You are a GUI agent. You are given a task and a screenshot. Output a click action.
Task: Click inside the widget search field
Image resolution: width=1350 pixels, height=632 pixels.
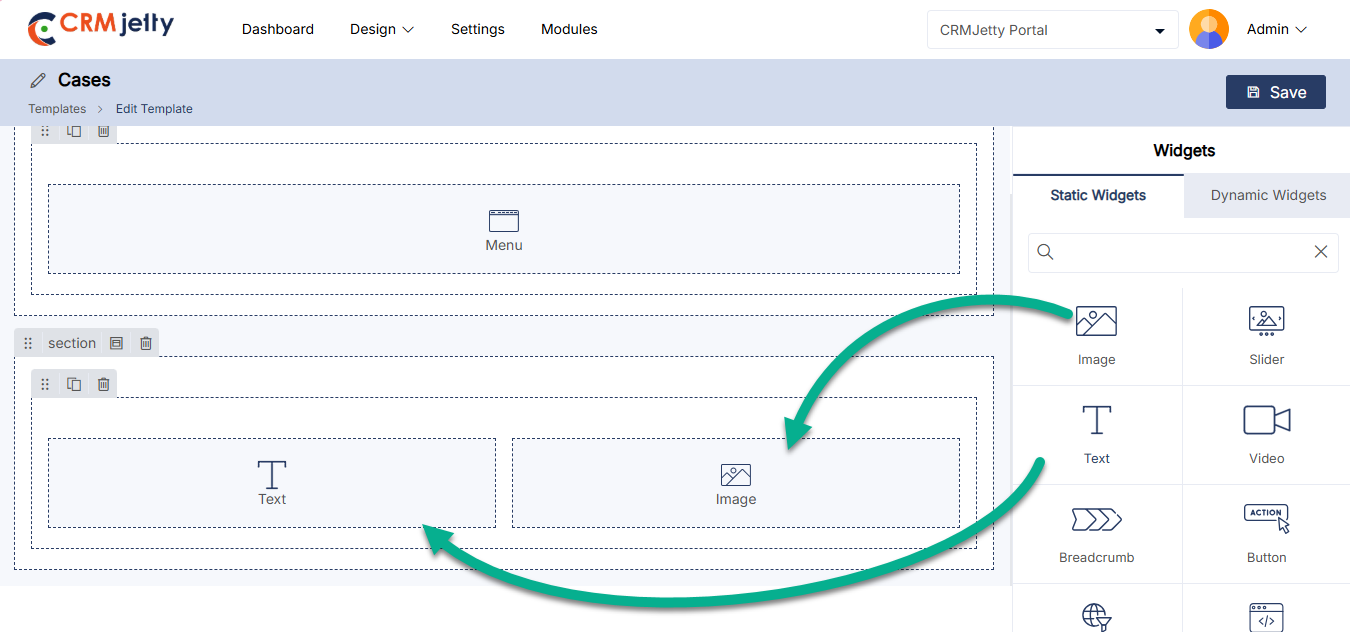1180,252
